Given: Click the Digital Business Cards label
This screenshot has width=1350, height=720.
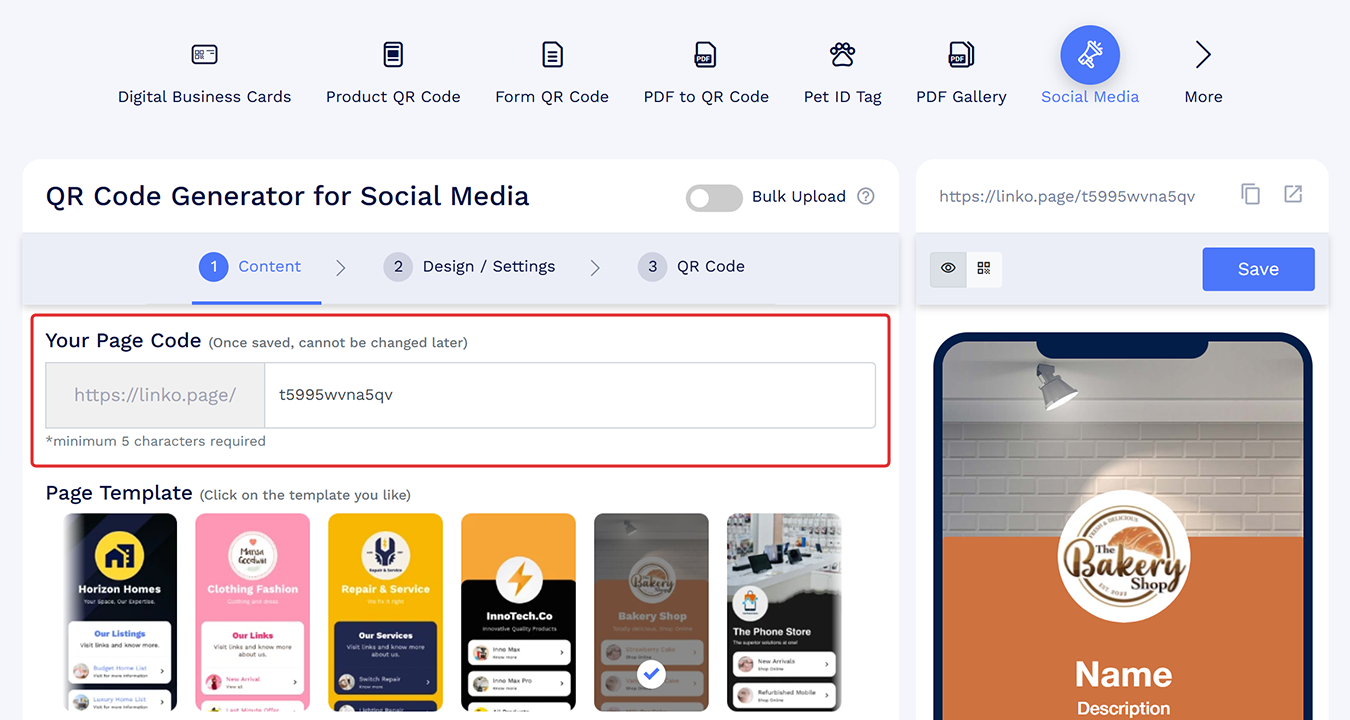Looking at the screenshot, I should point(204,97).
